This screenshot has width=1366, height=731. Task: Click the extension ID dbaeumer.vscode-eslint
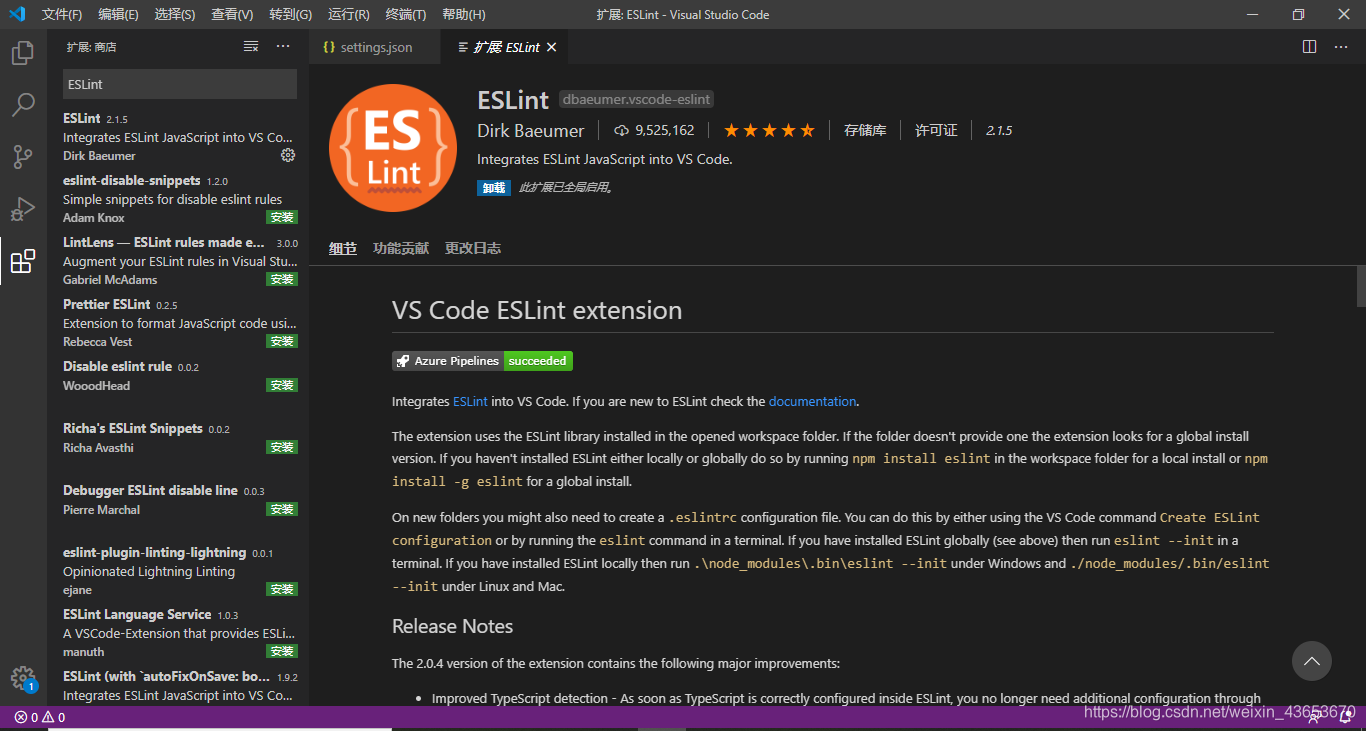click(x=636, y=99)
